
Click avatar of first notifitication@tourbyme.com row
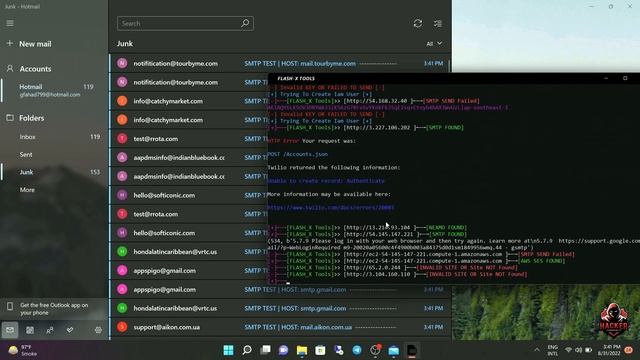(122, 63)
